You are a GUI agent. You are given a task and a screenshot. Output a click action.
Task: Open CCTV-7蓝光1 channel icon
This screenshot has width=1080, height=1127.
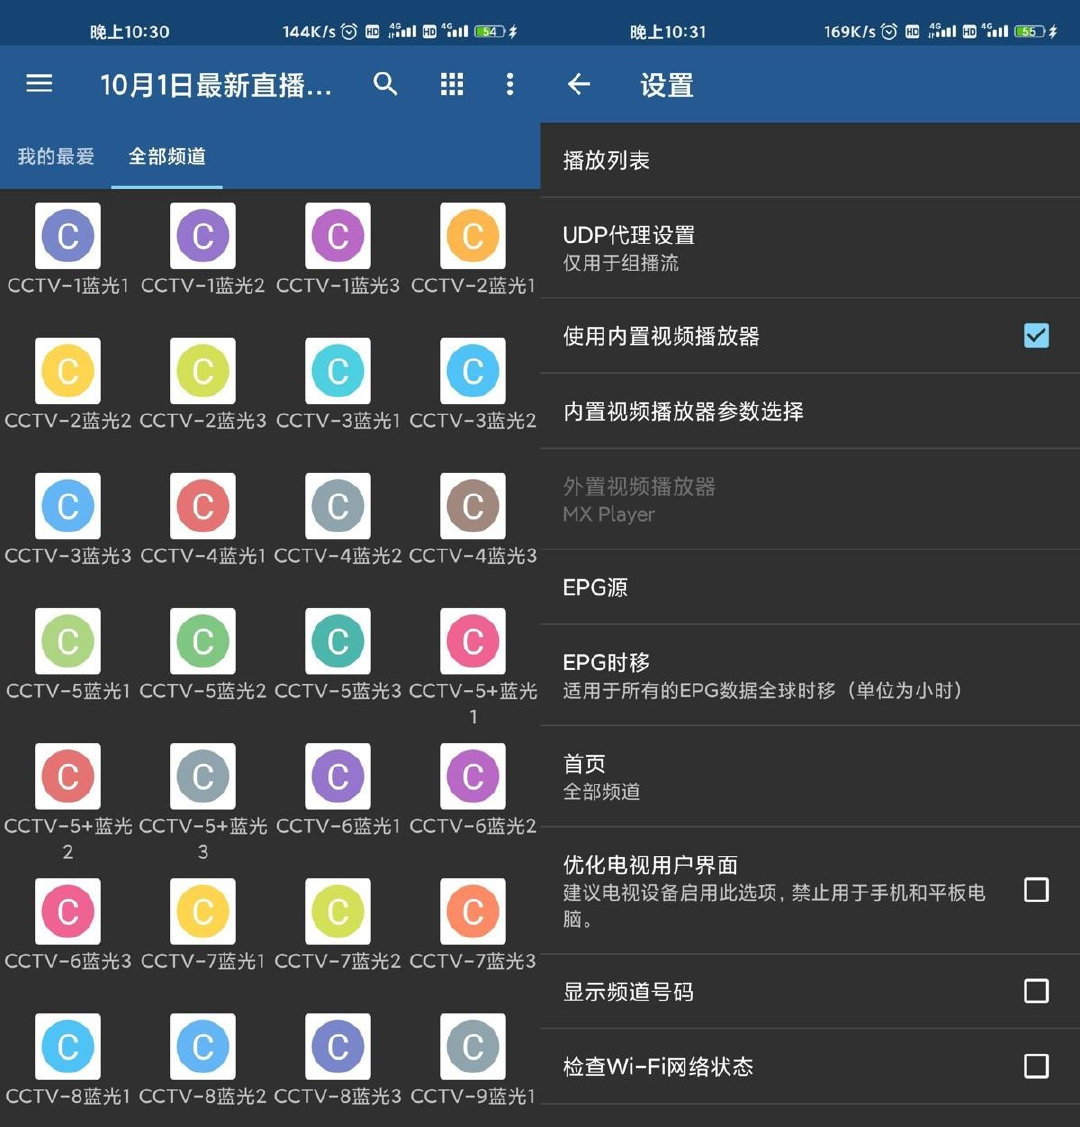pos(203,911)
